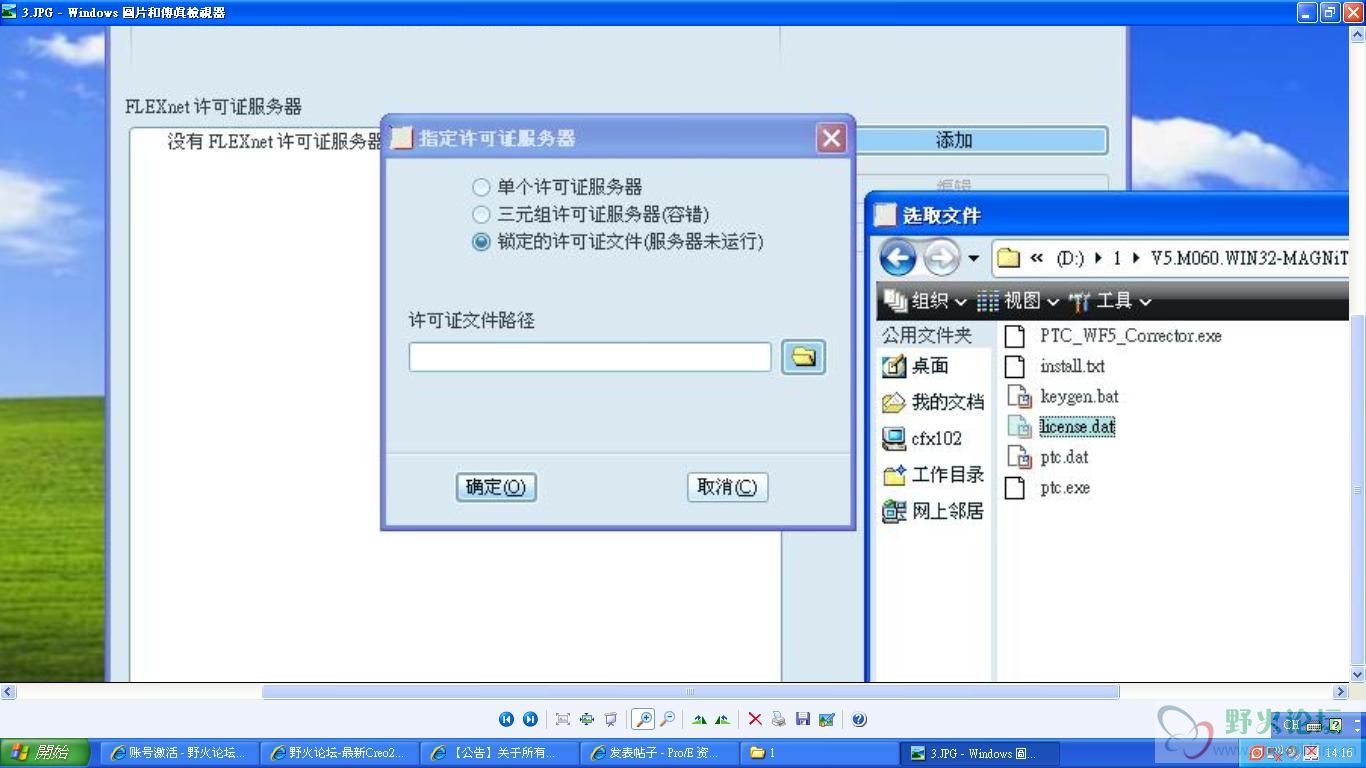This screenshot has height=768, width=1366.
Task: Select cfx102 computer in the sidebar
Action: pos(922,438)
